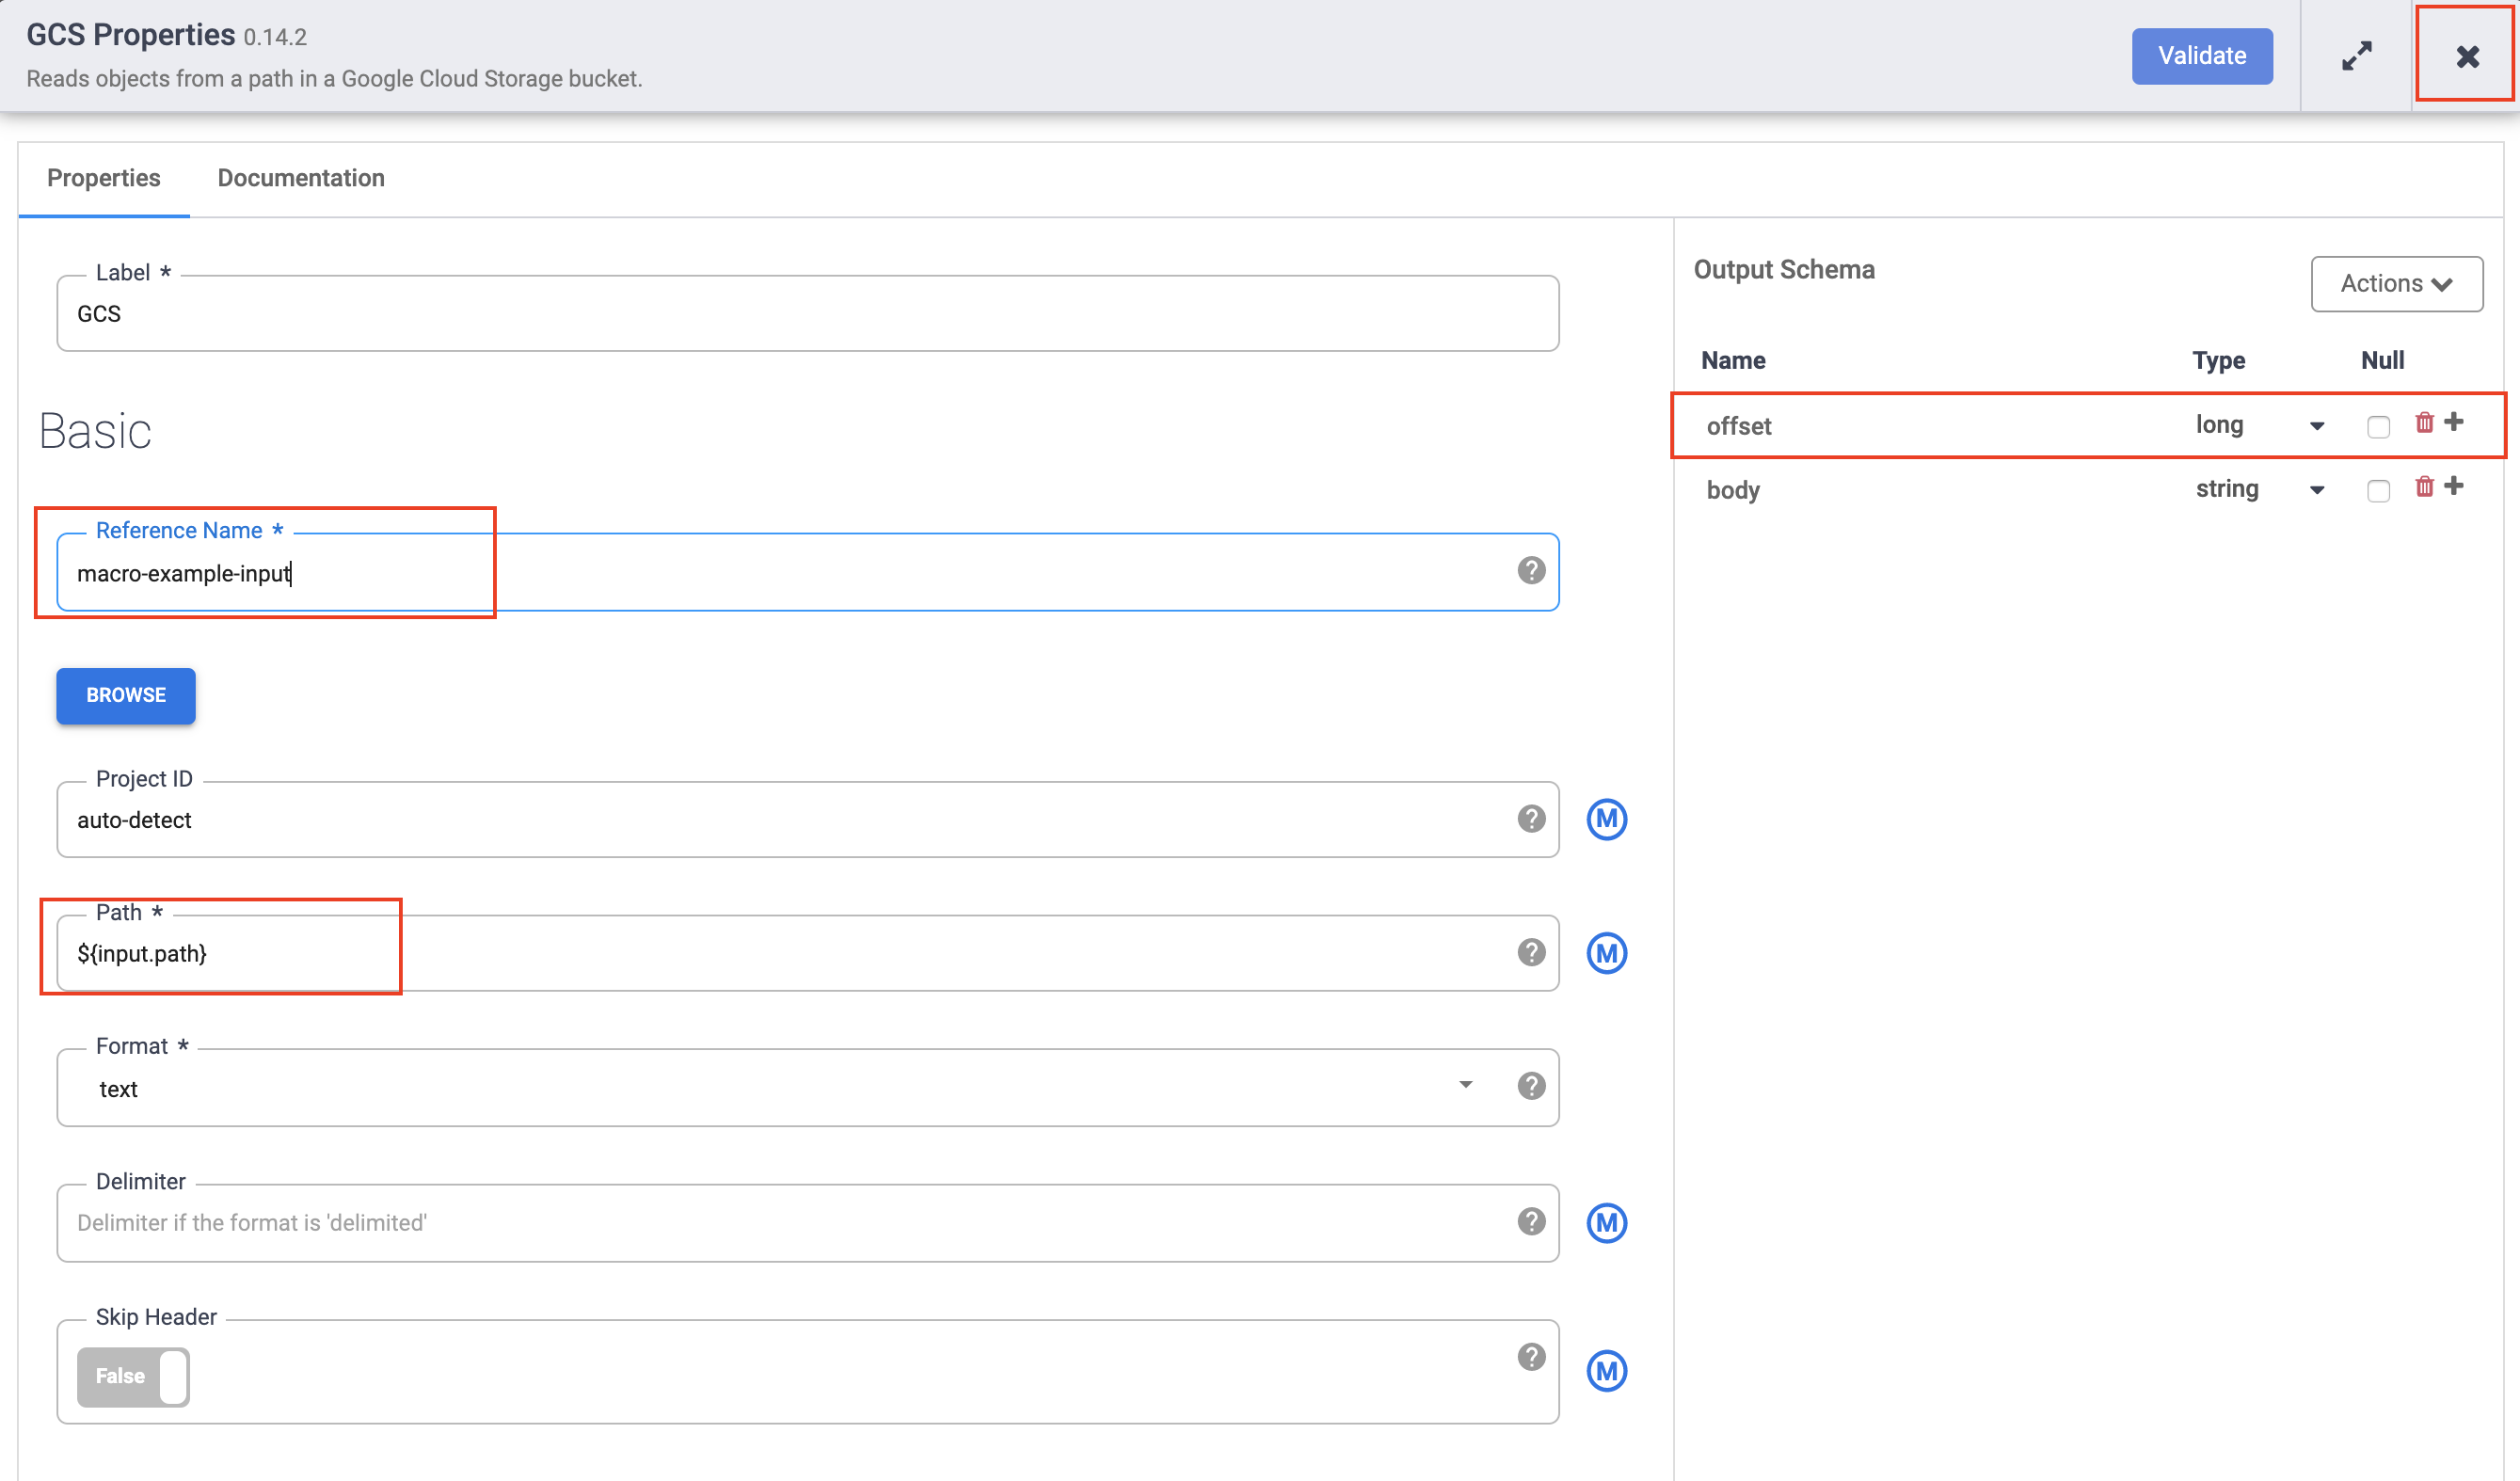This screenshot has width=2520, height=1481.
Task: Toggle Skip Header to True
Action: 132,1376
